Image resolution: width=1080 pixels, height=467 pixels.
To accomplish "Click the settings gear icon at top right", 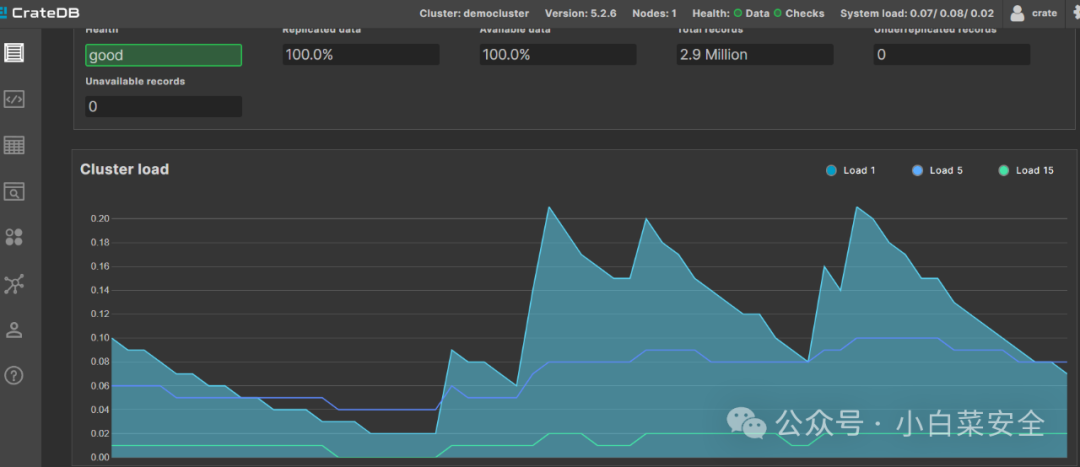I will click(x=1075, y=13).
